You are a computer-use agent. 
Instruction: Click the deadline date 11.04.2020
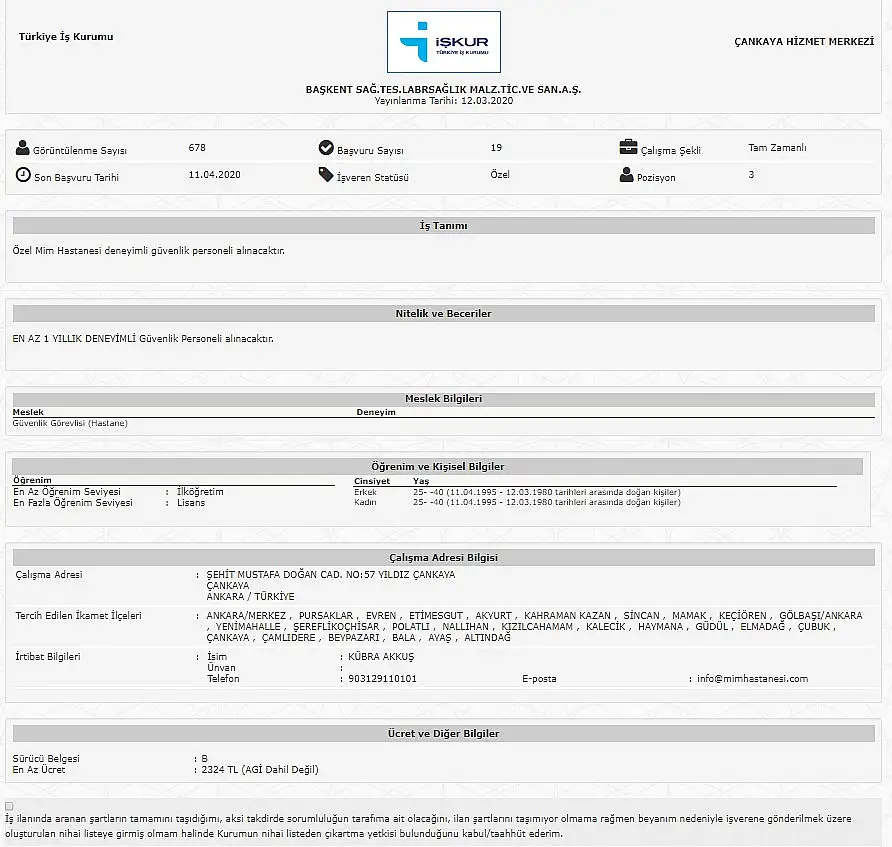click(x=214, y=175)
